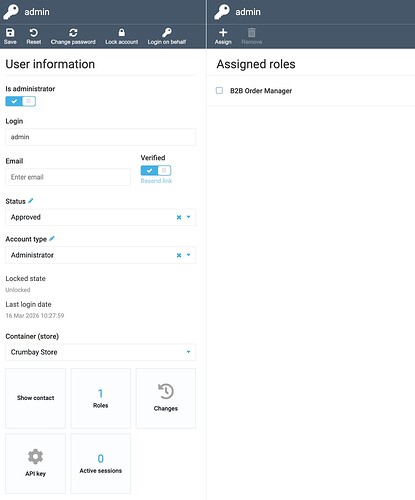
Task: Click the Assign plus icon
Action: pyautogui.click(x=223, y=32)
